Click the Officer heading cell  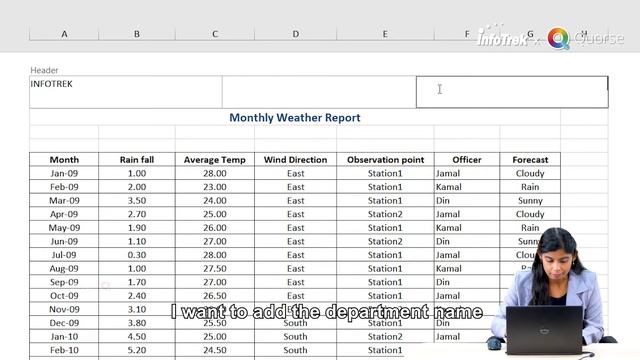point(467,160)
